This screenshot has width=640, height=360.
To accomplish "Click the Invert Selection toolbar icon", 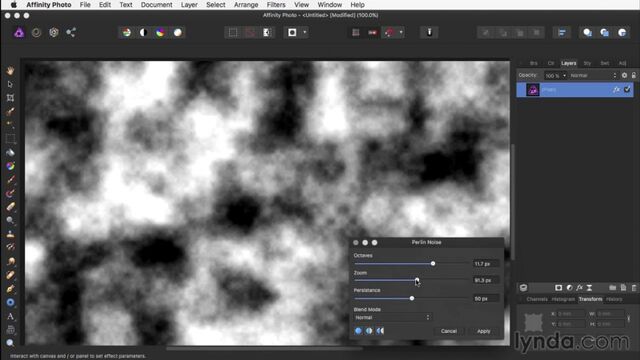I will pos(267,33).
